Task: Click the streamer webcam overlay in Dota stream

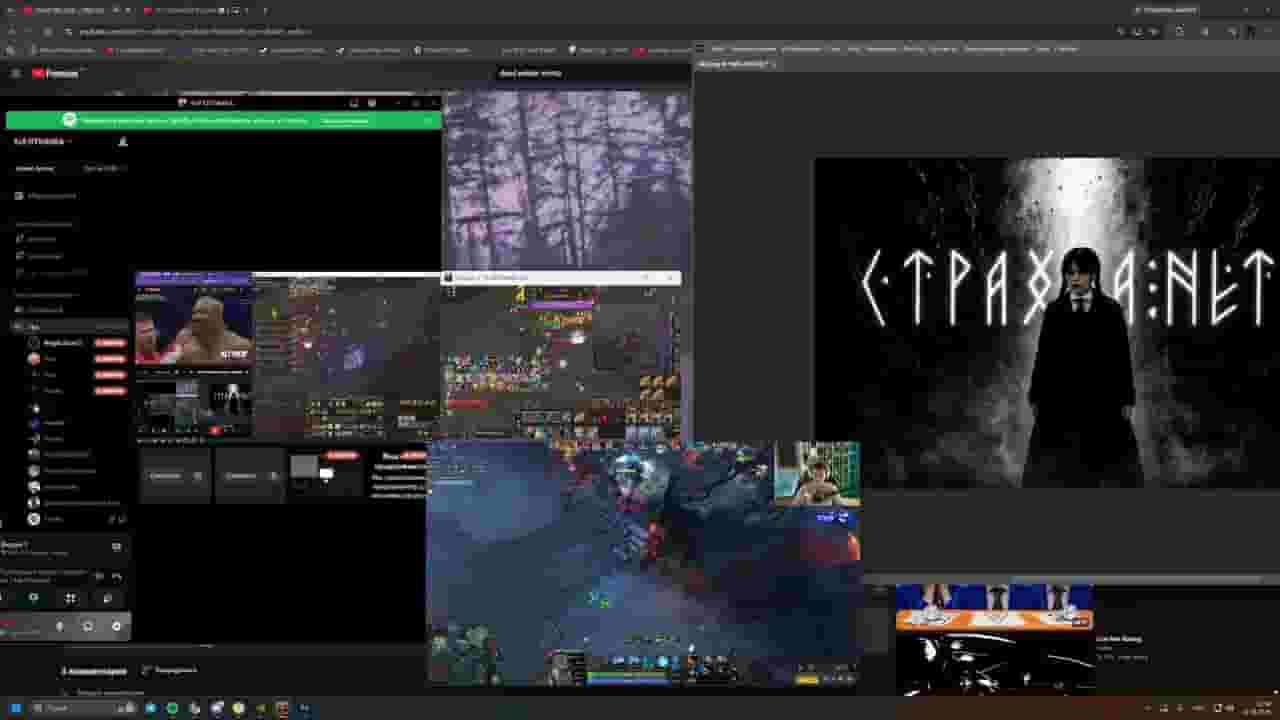Action: point(817,474)
